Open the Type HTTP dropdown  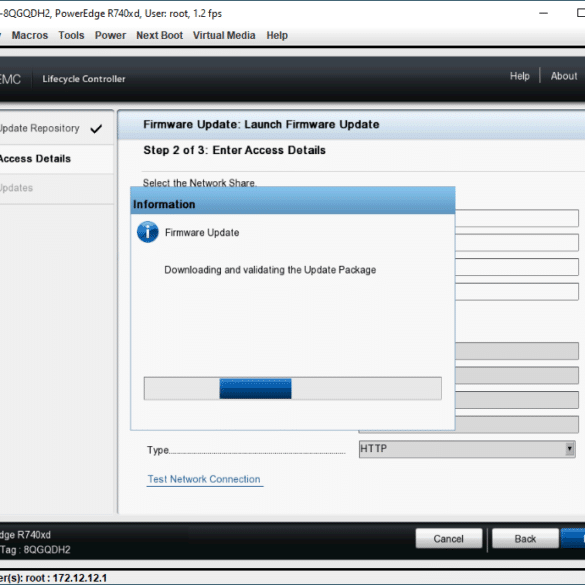pos(467,449)
